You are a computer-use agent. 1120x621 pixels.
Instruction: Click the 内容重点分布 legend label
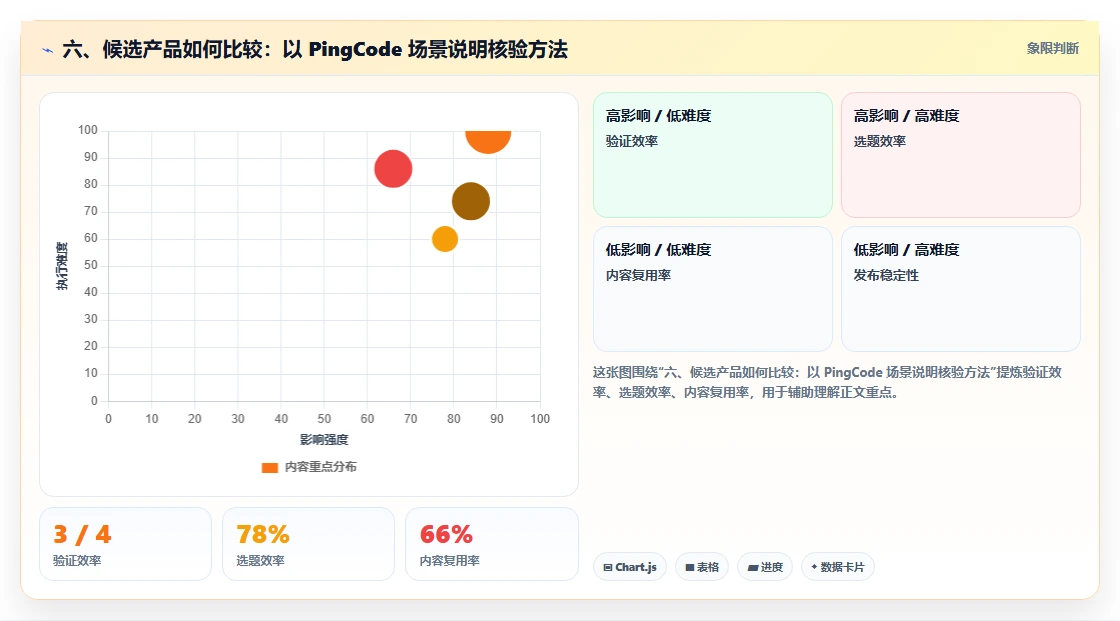[x=320, y=467]
